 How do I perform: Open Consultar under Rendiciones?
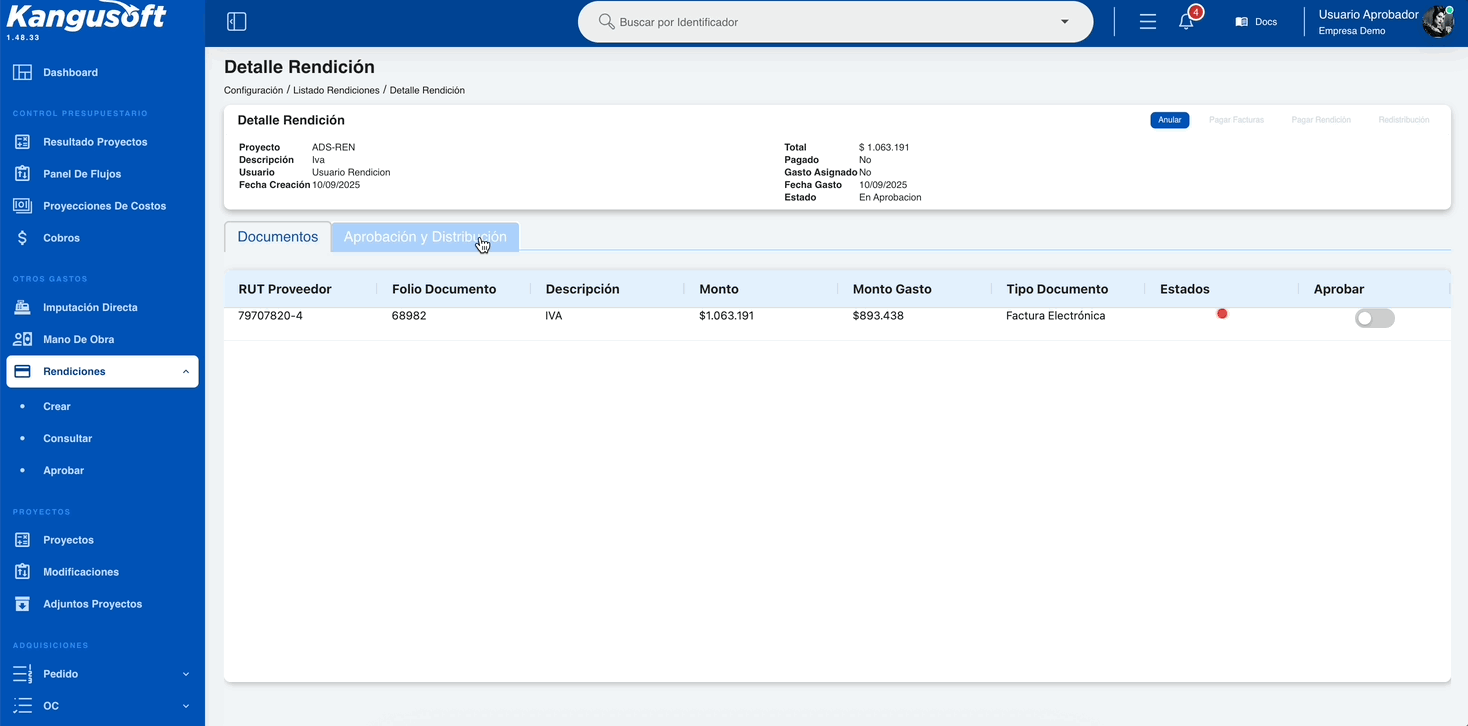pos(67,439)
